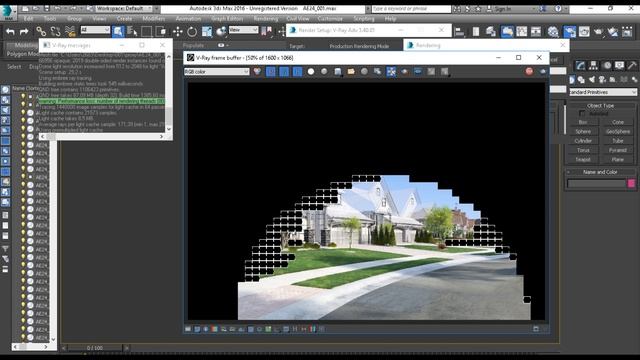
Task: Create a GeoSphere primitive
Action: pyautogui.click(x=618, y=131)
